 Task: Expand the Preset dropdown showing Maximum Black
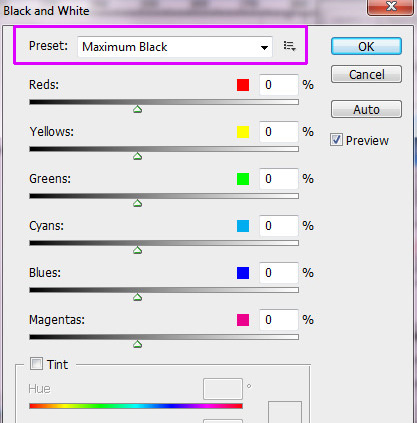tap(175, 47)
